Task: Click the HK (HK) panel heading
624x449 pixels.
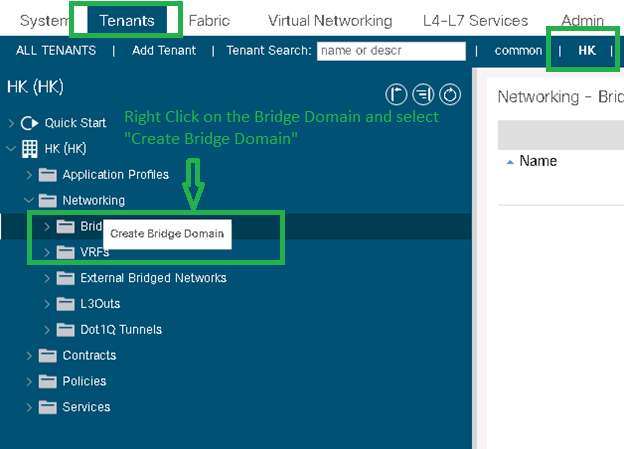Action: pyautogui.click(x=35, y=87)
